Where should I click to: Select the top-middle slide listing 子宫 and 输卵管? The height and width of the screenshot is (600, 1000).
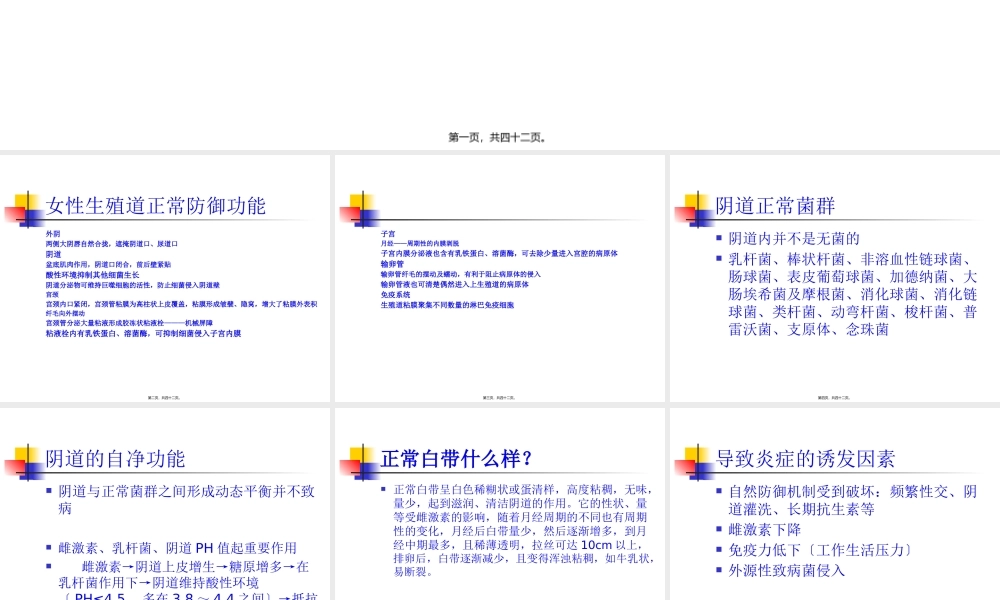pos(500,277)
